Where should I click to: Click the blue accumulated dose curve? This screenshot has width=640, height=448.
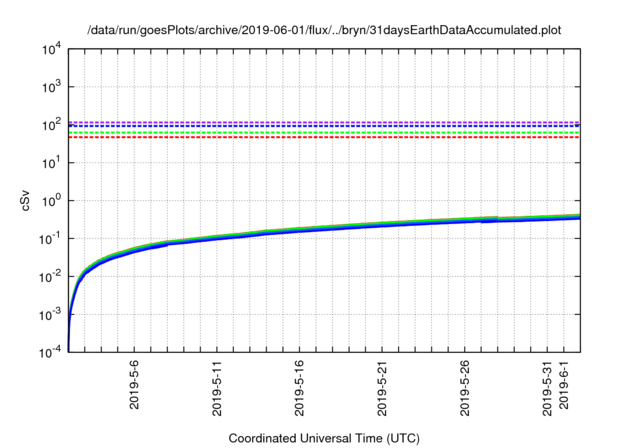tap(324, 230)
